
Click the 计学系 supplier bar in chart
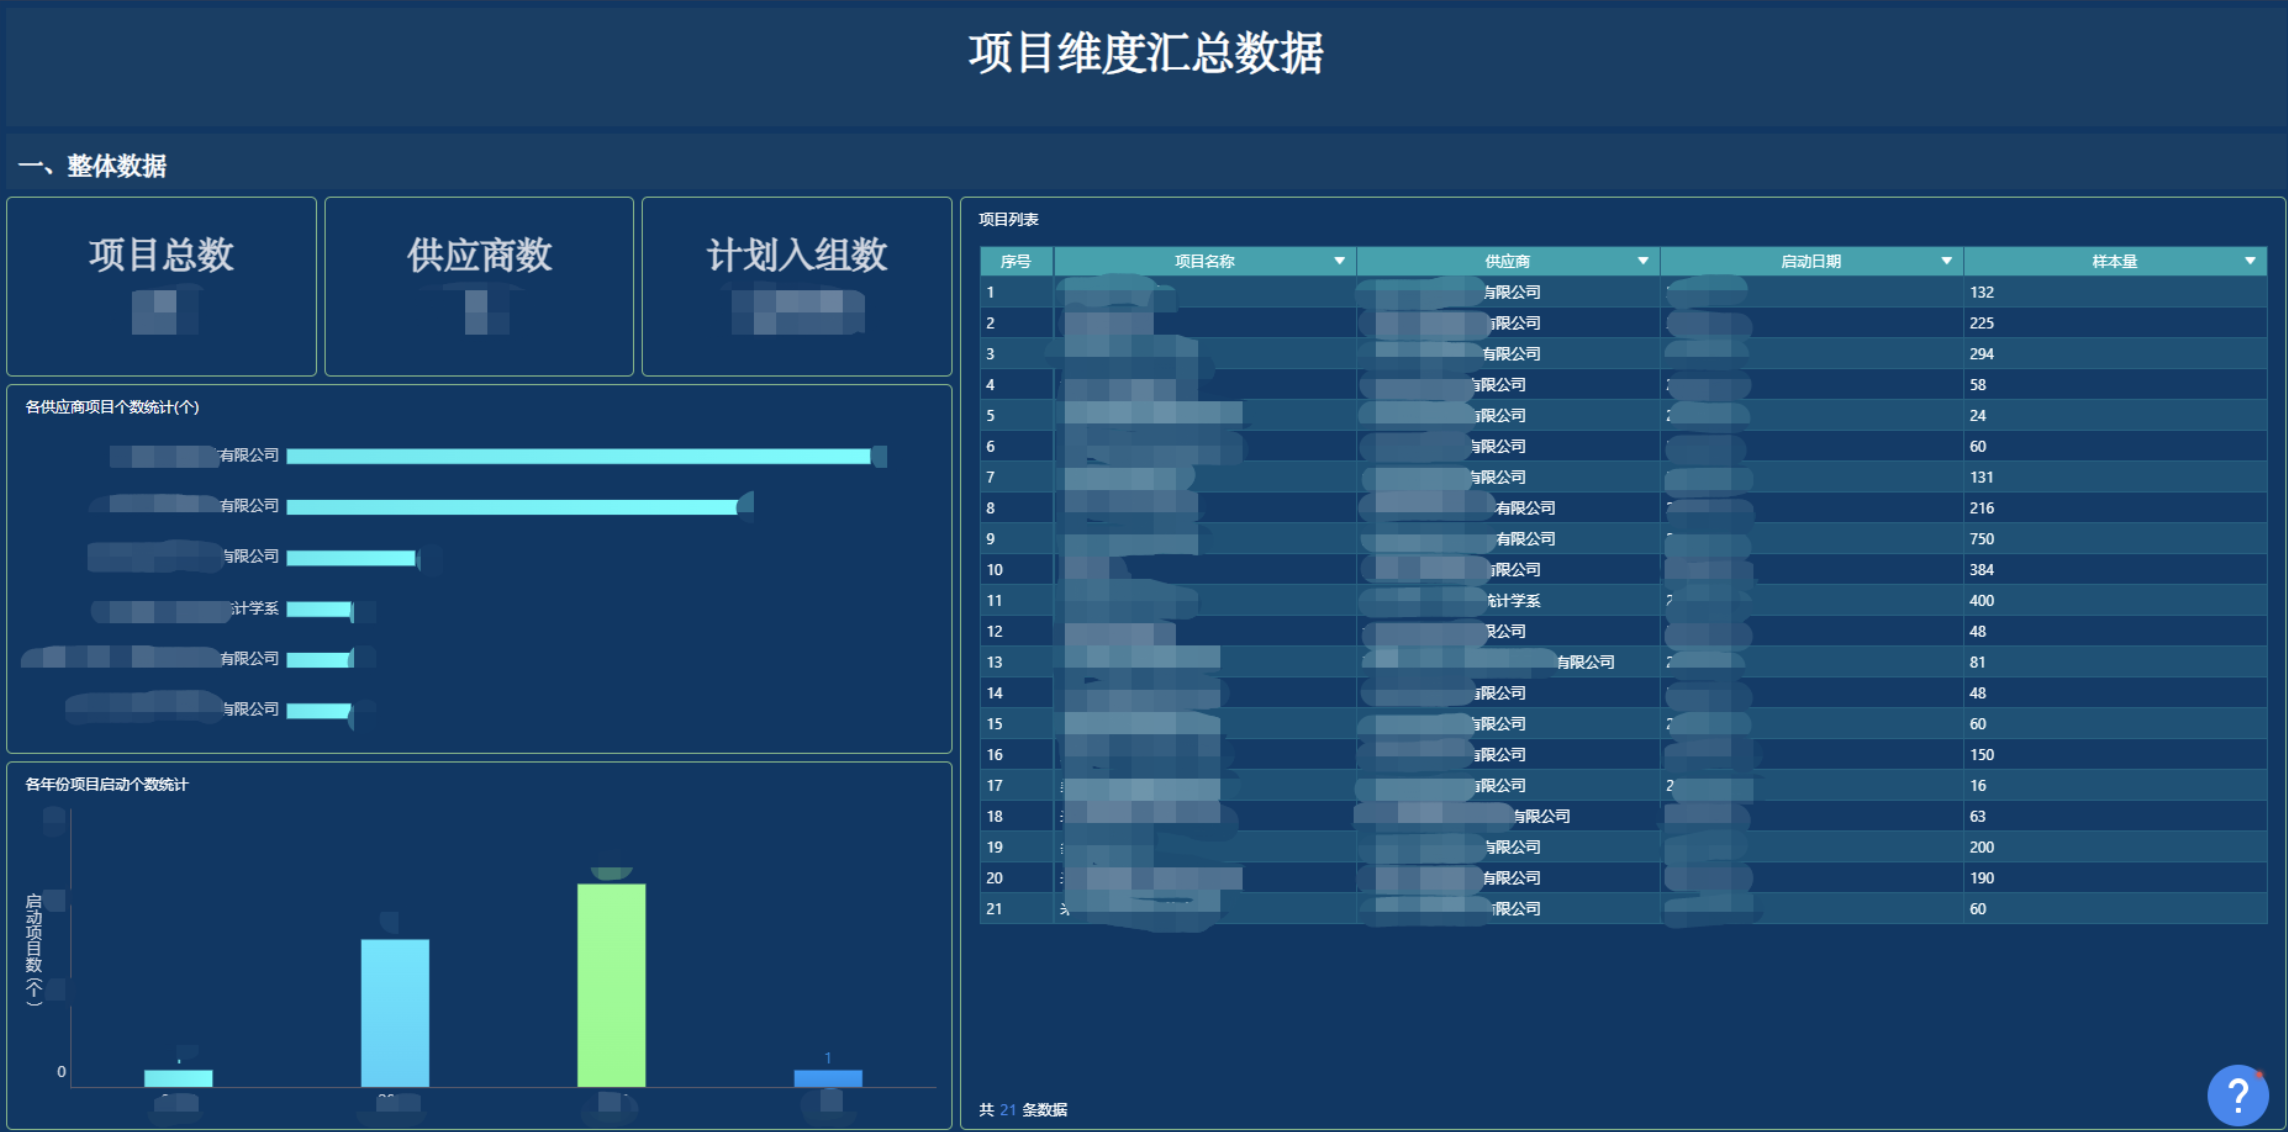click(319, 609)
